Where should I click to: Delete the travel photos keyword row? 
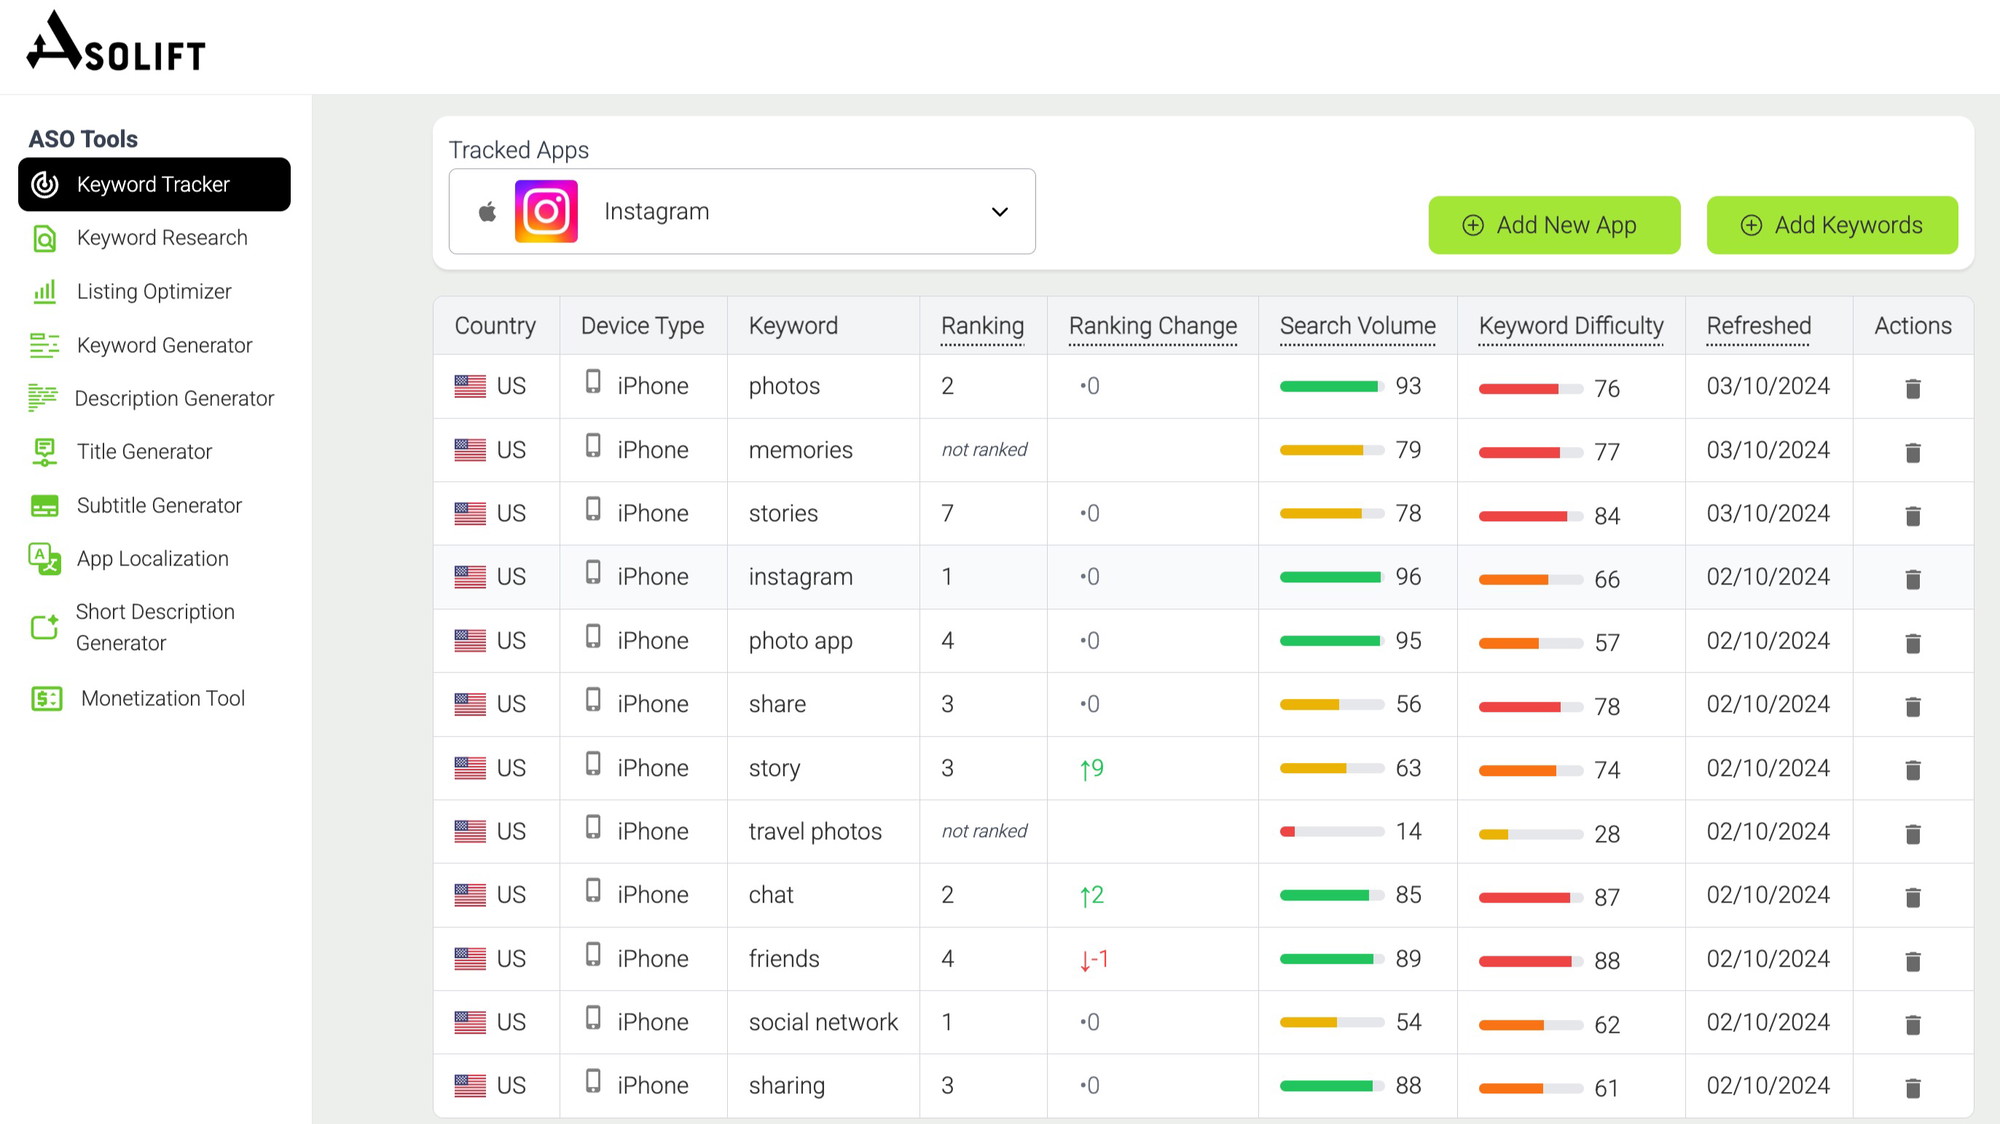coord(1913,833)
